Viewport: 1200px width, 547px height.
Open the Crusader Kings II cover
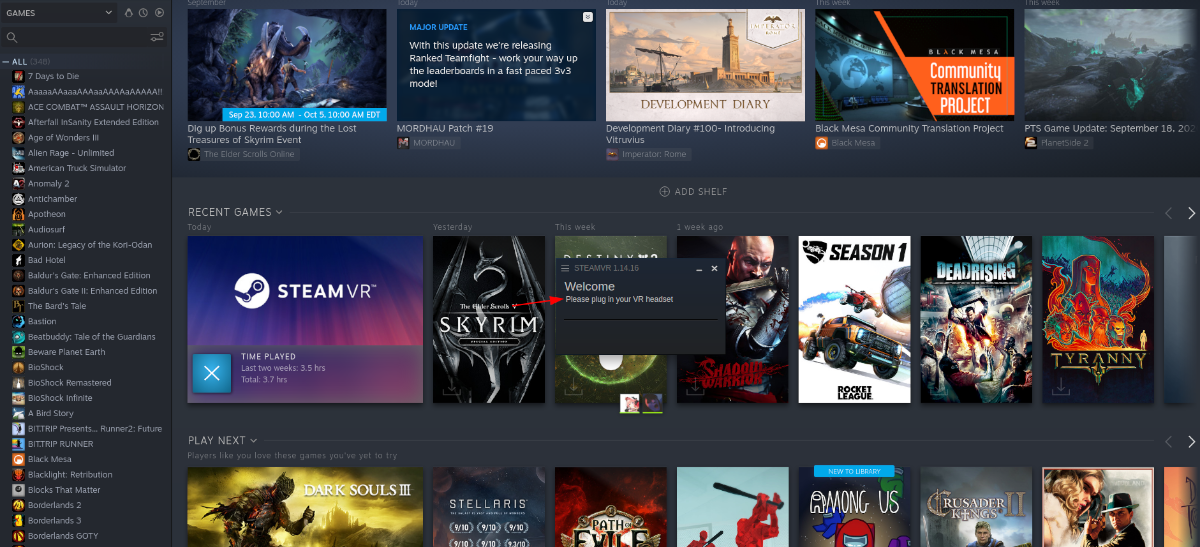click(977, 507)
